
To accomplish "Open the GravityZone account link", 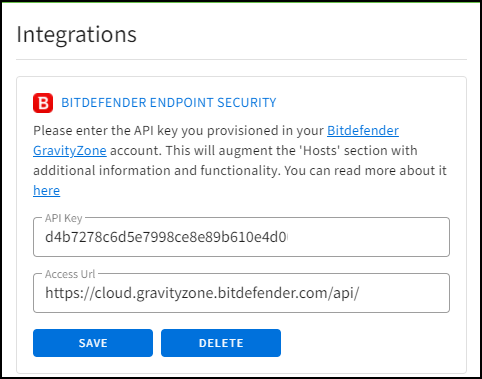I will tap(70, 151).
